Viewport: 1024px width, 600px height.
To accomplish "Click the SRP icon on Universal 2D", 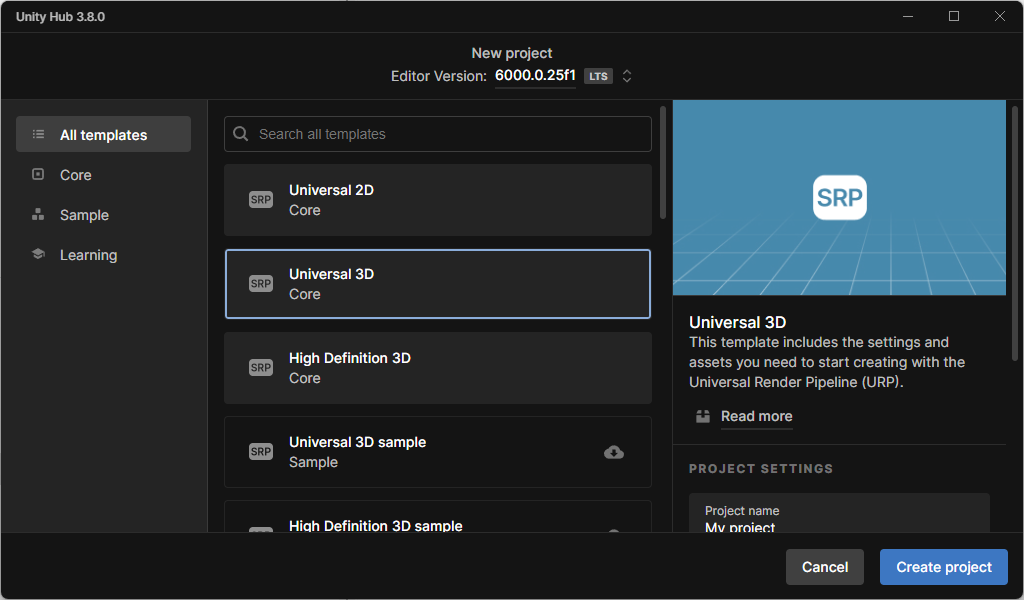I will tap(261, 200).
